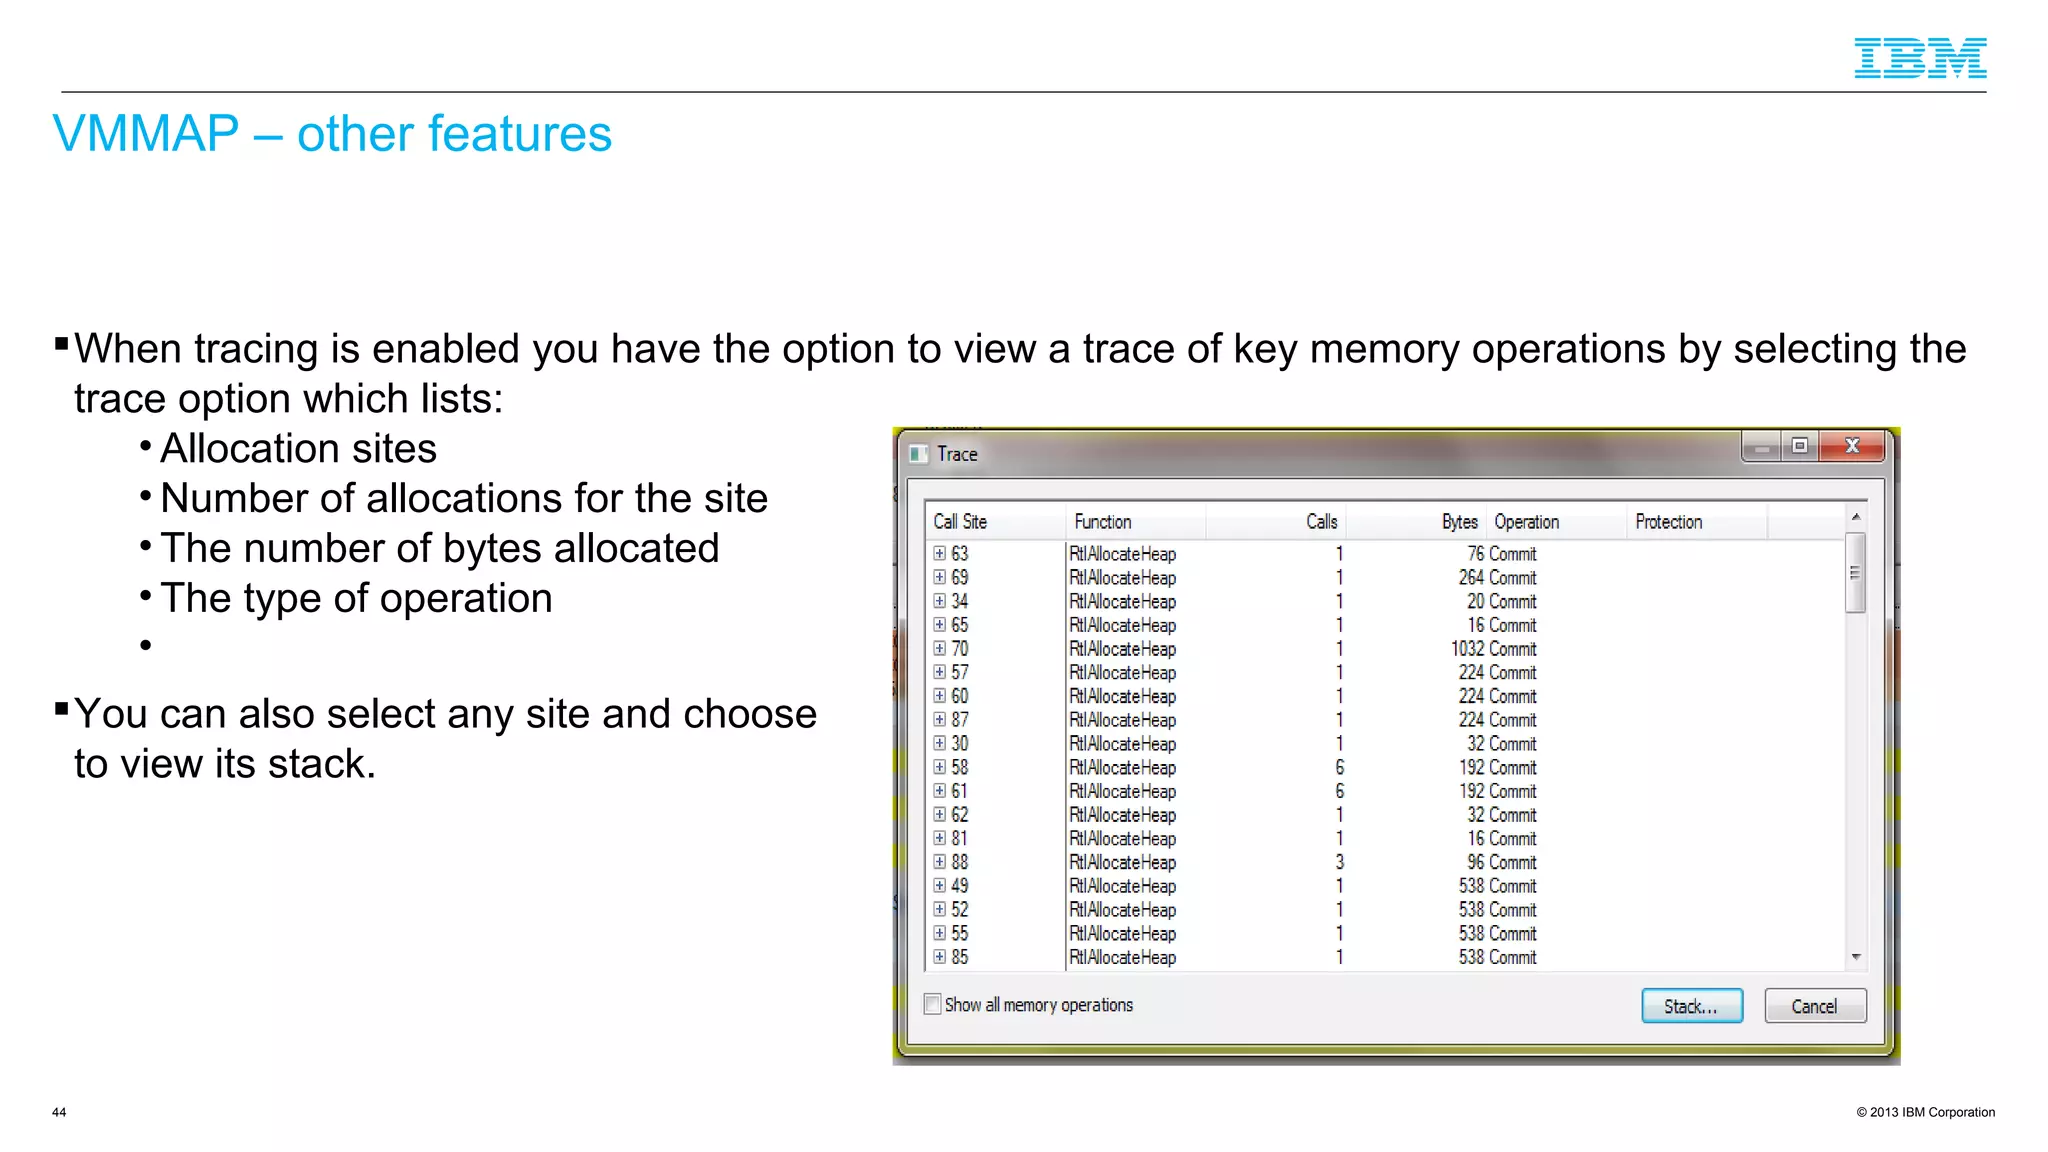Sort by Call Site column header

995,521
